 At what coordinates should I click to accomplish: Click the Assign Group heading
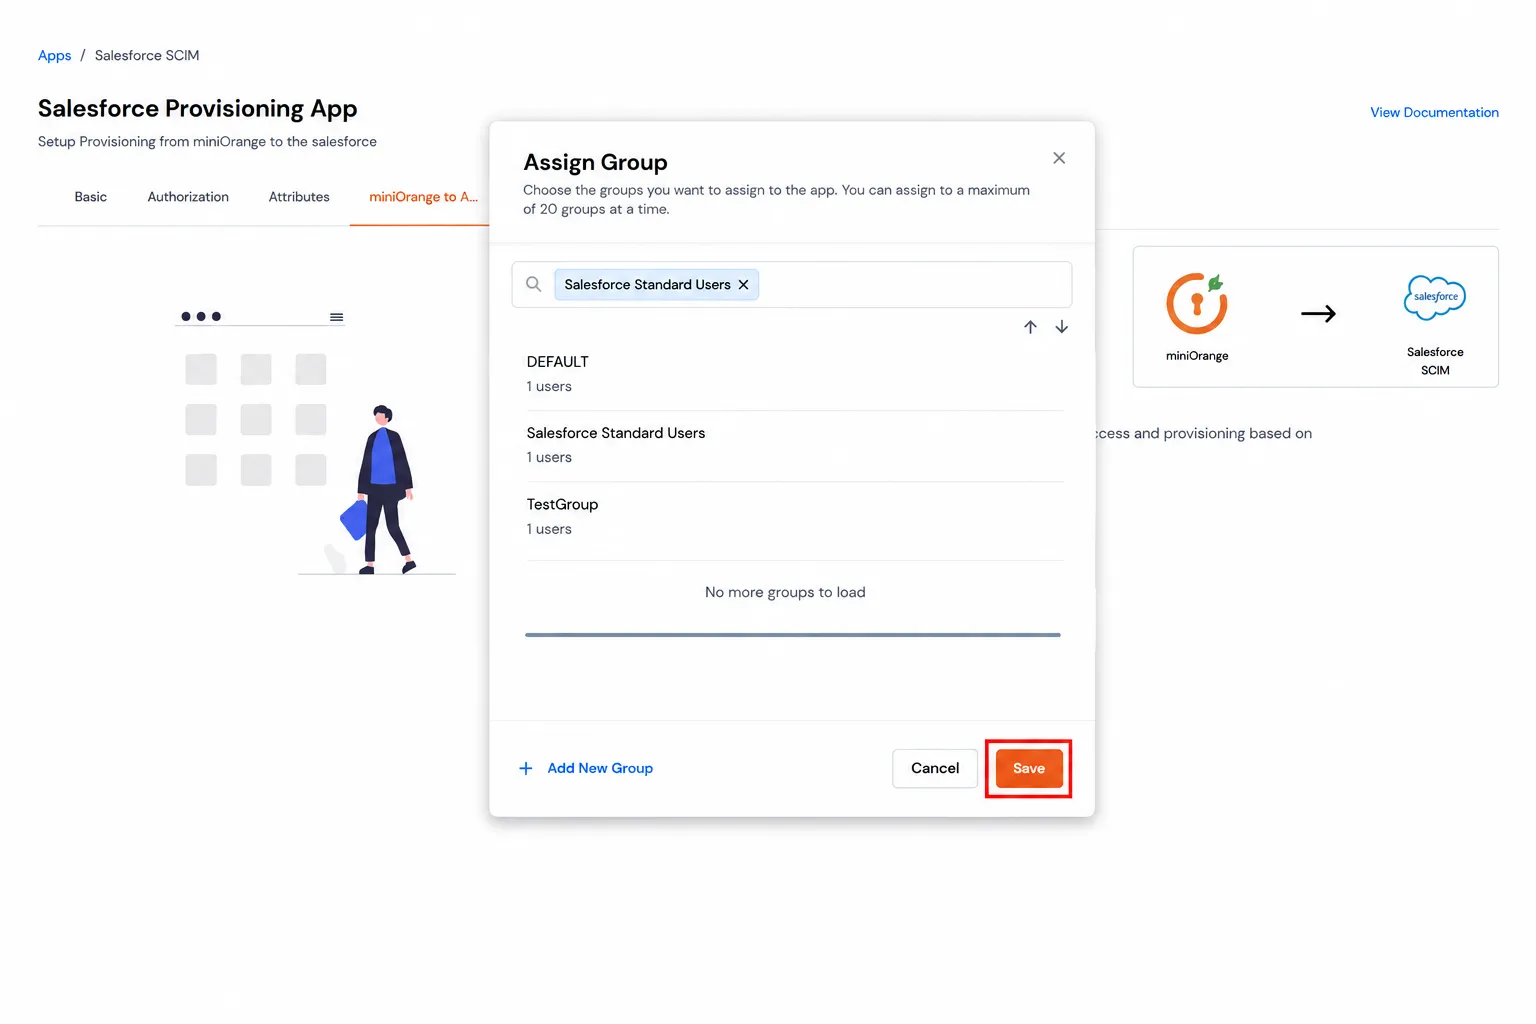pos(595,162)
